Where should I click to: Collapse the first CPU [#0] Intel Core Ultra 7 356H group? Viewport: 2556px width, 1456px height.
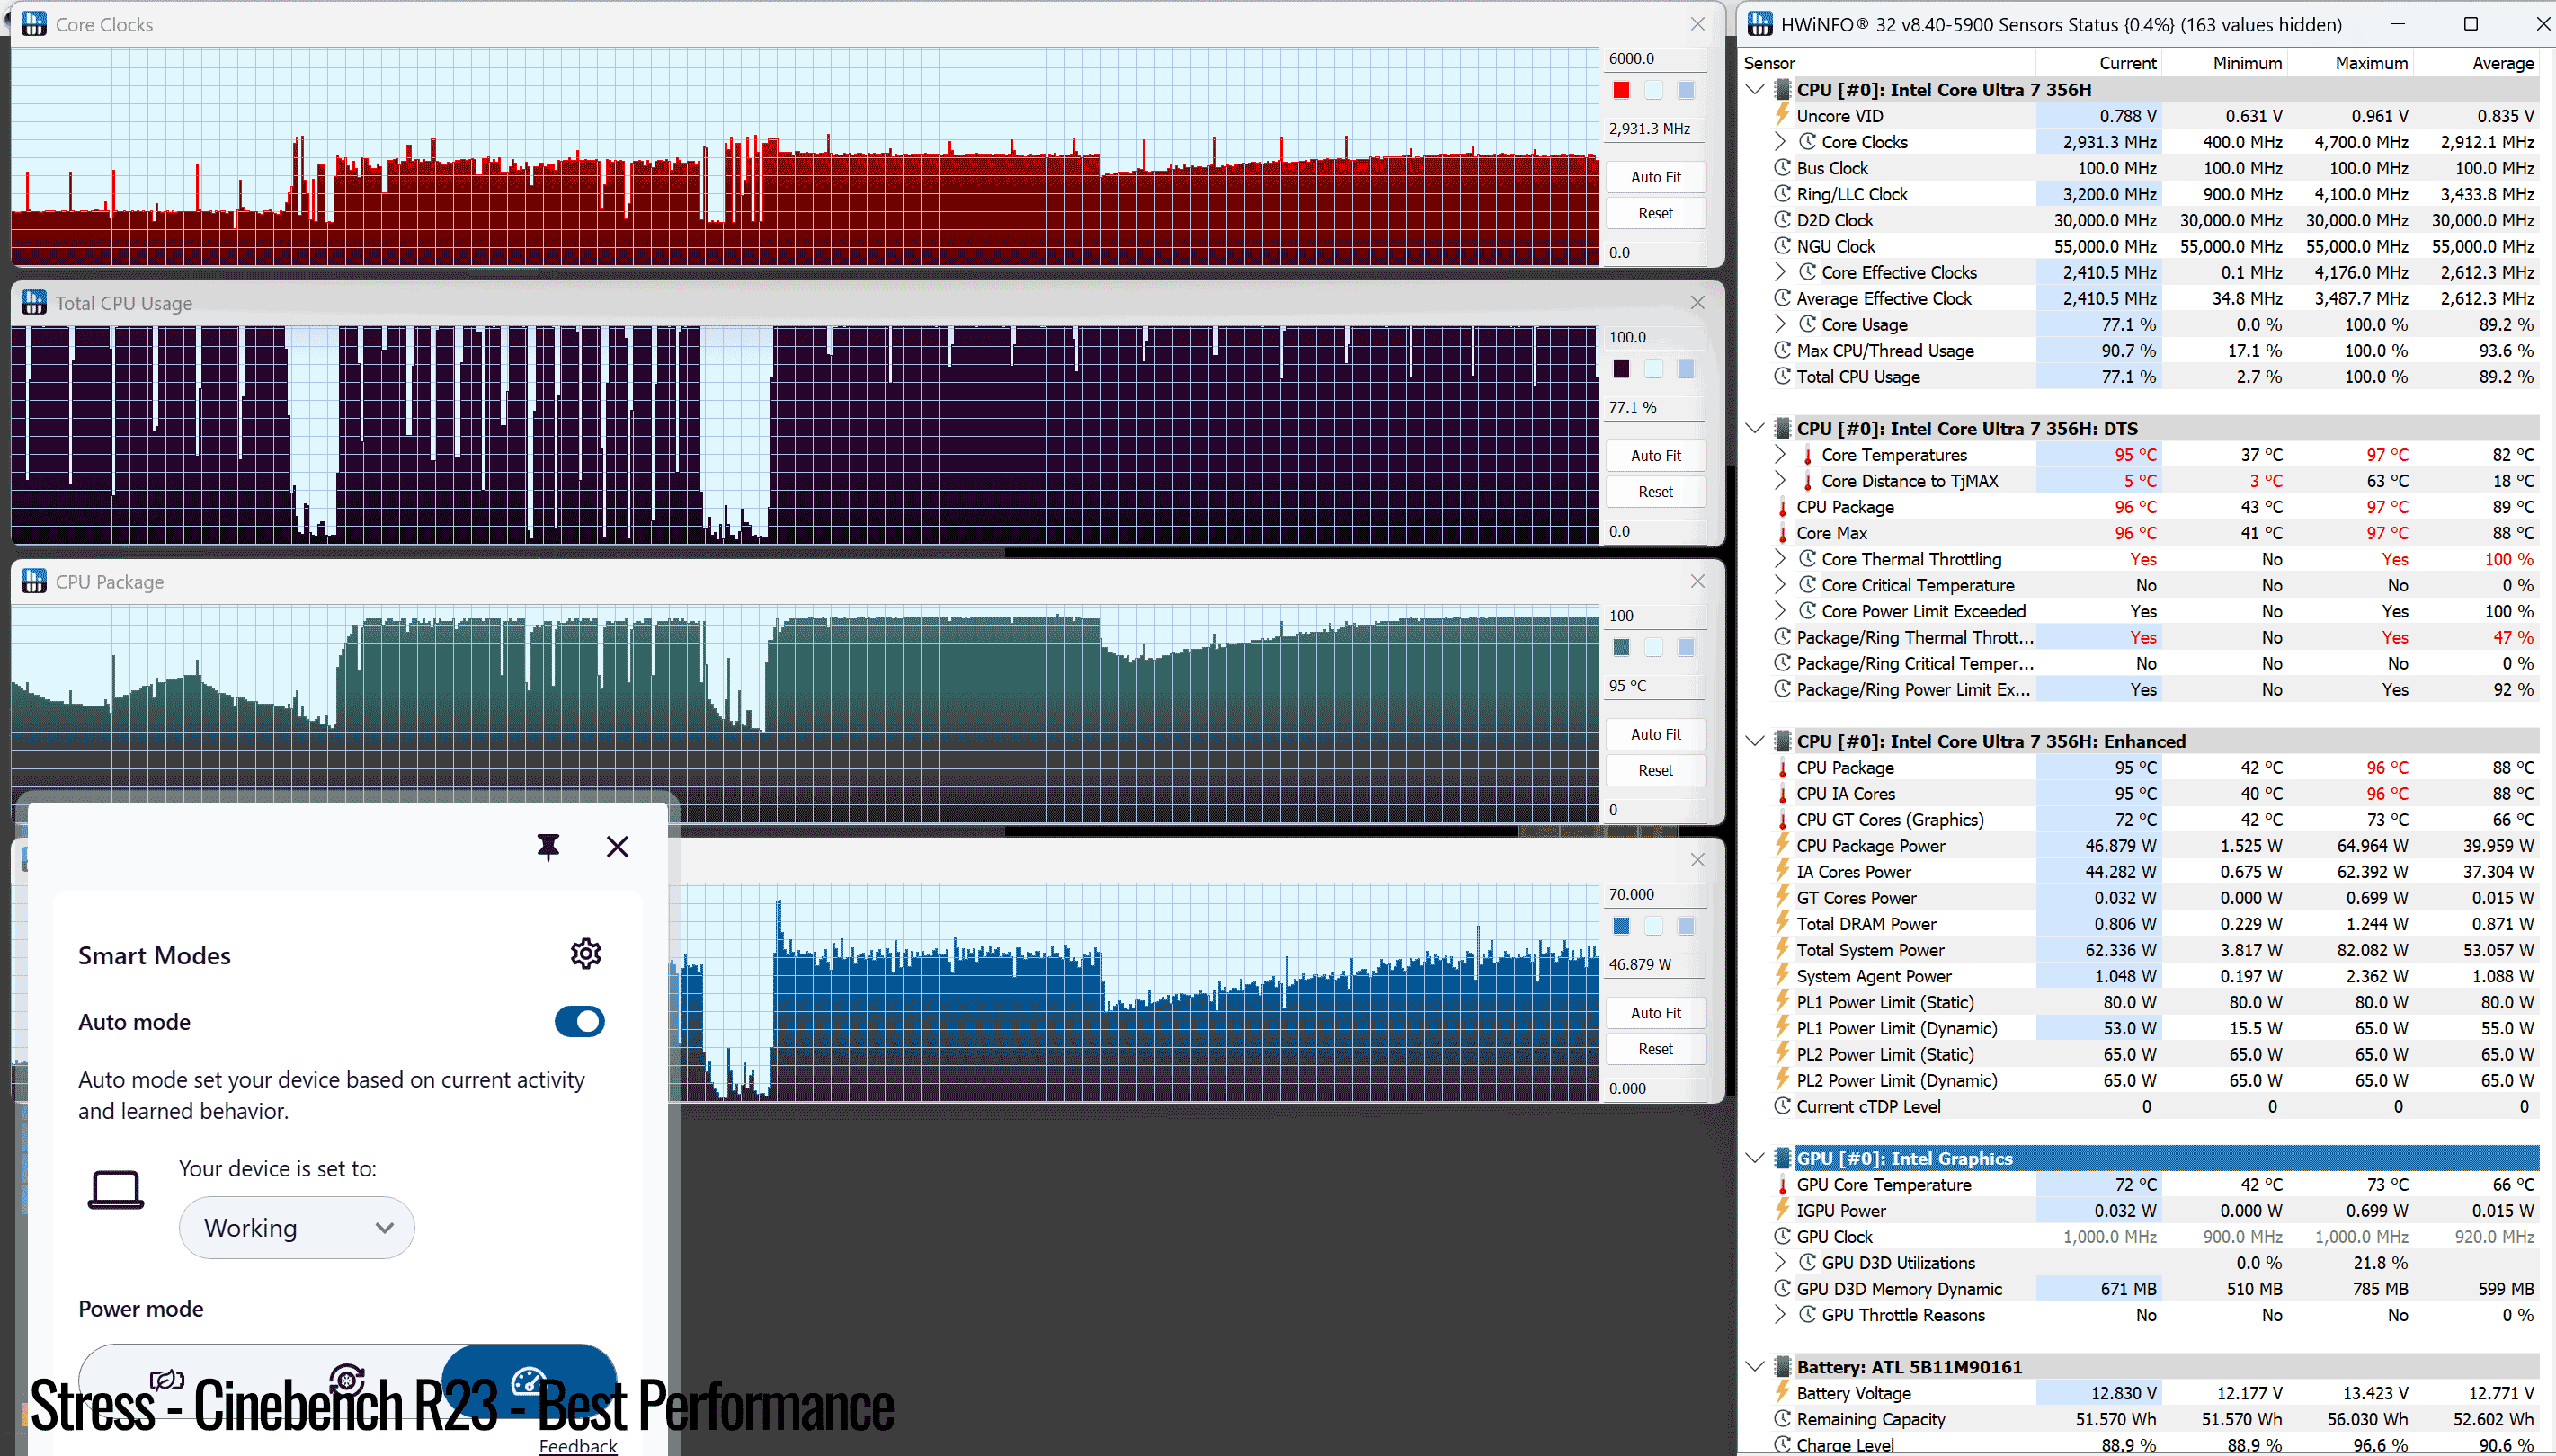click(x=1755, y=89)
